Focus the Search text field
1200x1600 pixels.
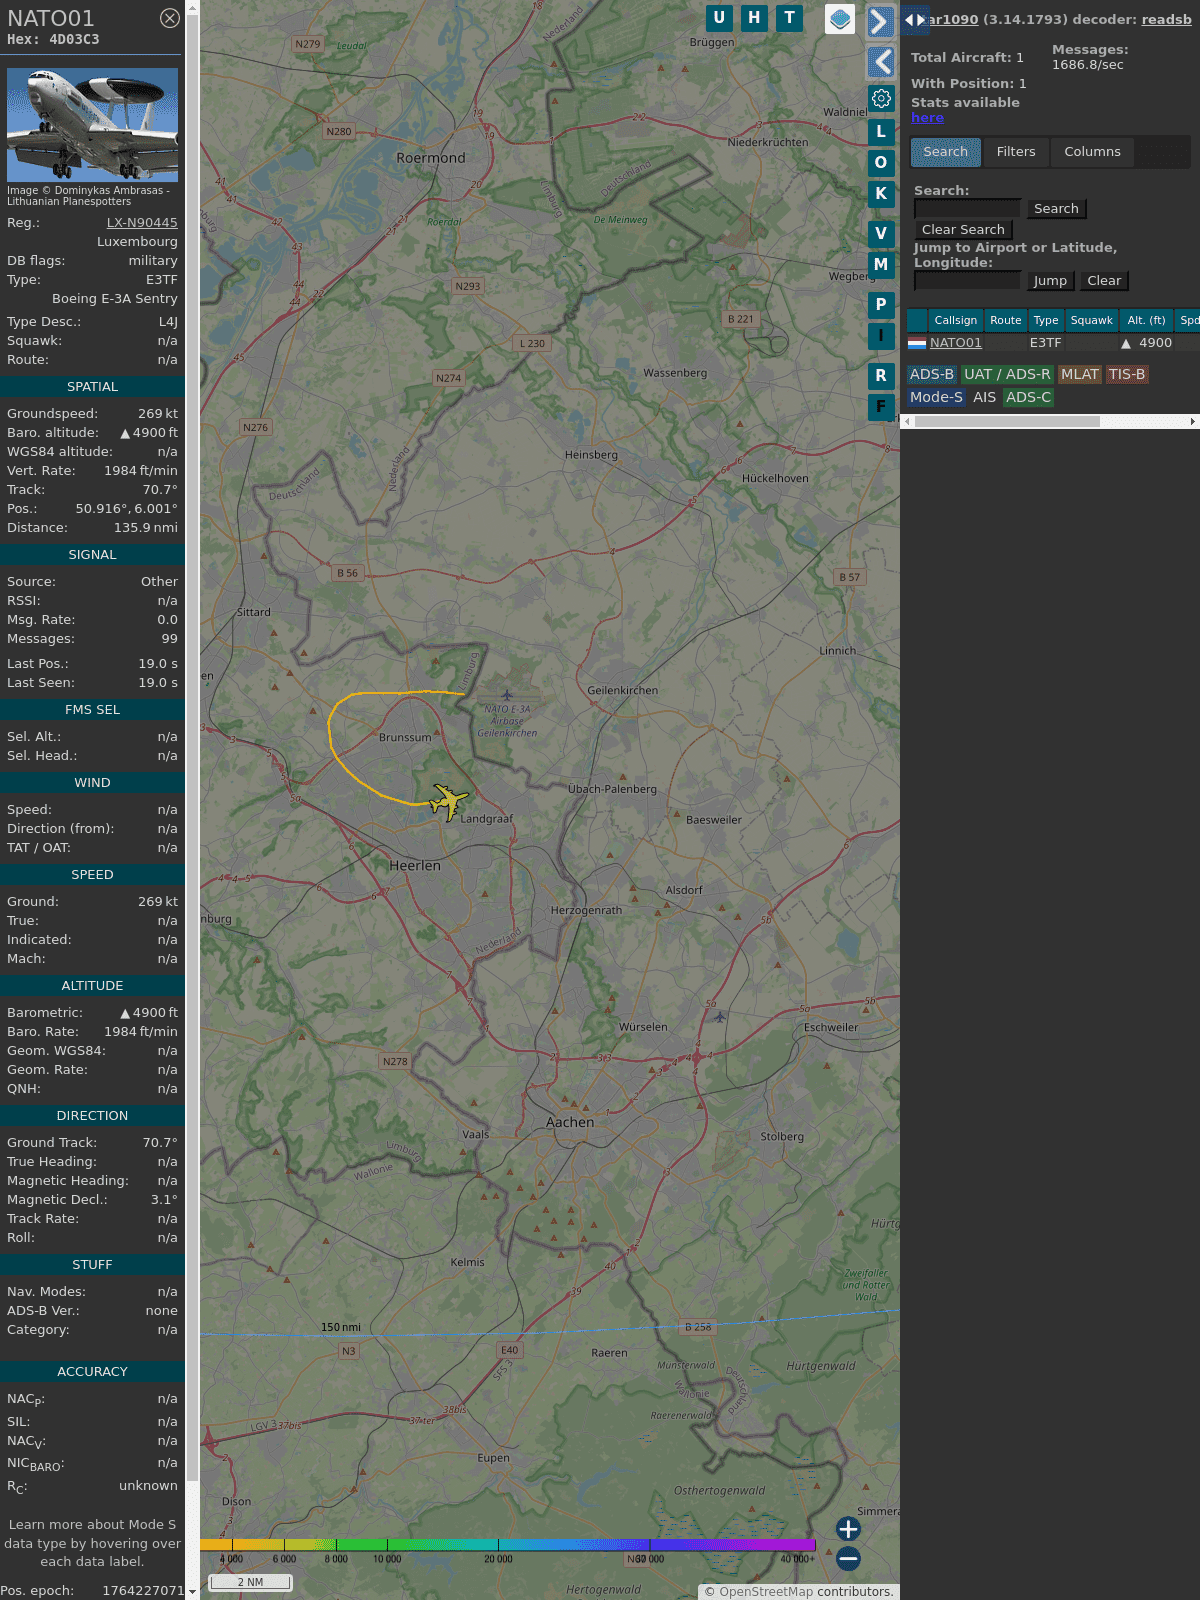(967, 209)
